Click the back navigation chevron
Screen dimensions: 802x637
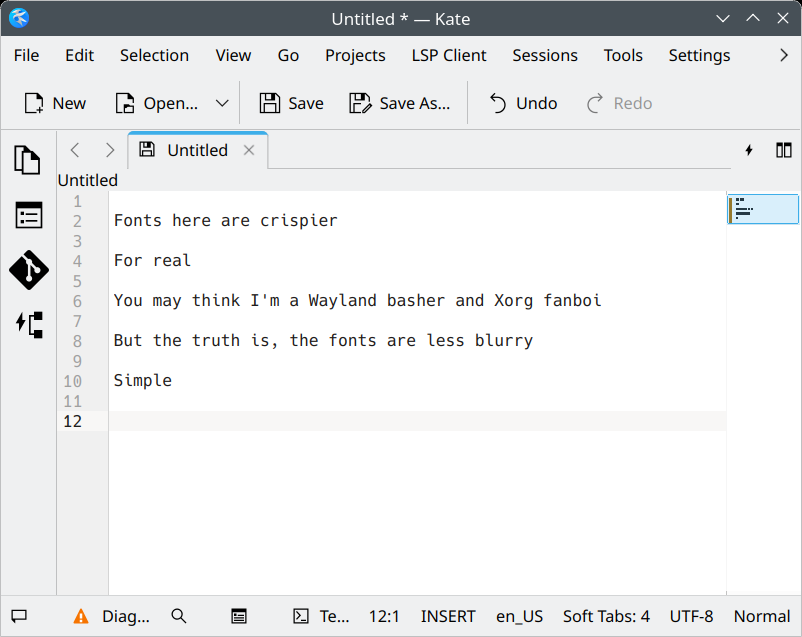tap(75, 150)
